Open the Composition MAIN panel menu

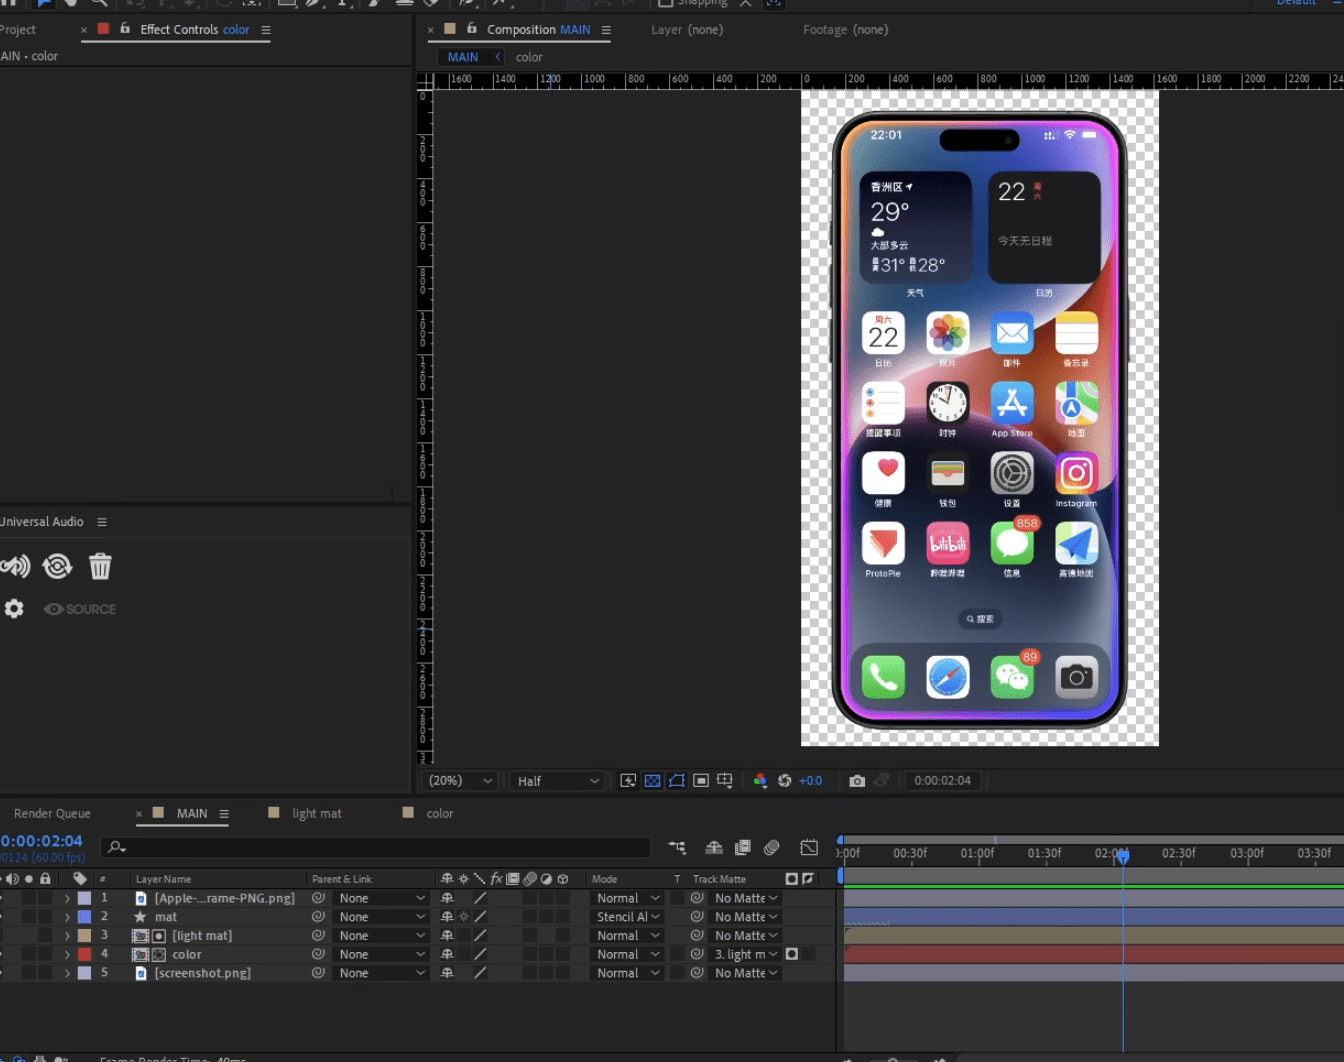[606, 30]
